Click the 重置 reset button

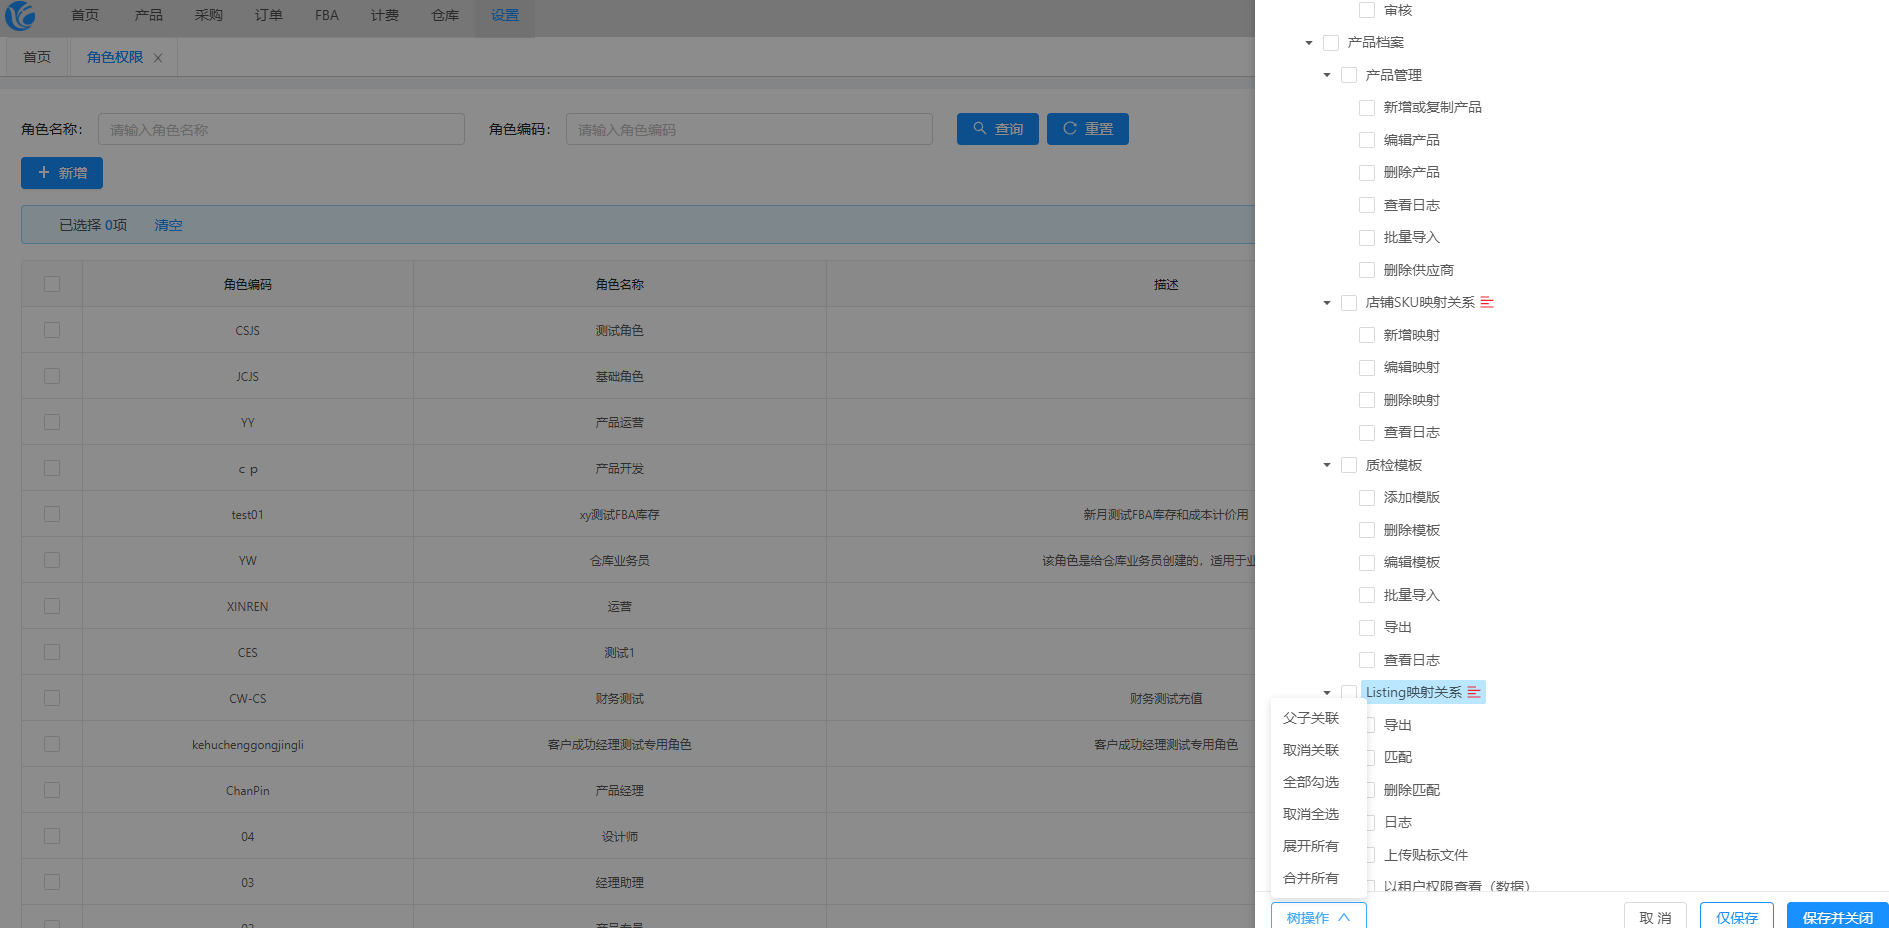click(1088, 129)
